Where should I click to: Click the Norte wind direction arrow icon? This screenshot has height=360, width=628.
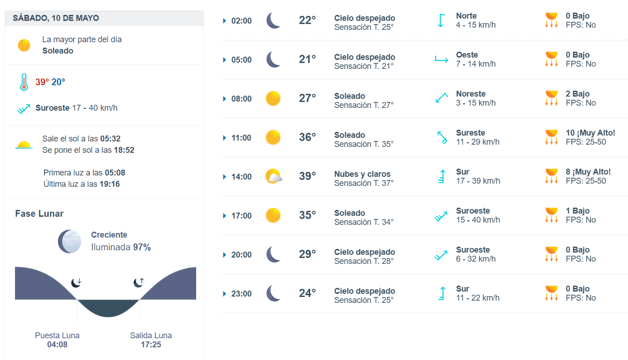pos(441,20)
